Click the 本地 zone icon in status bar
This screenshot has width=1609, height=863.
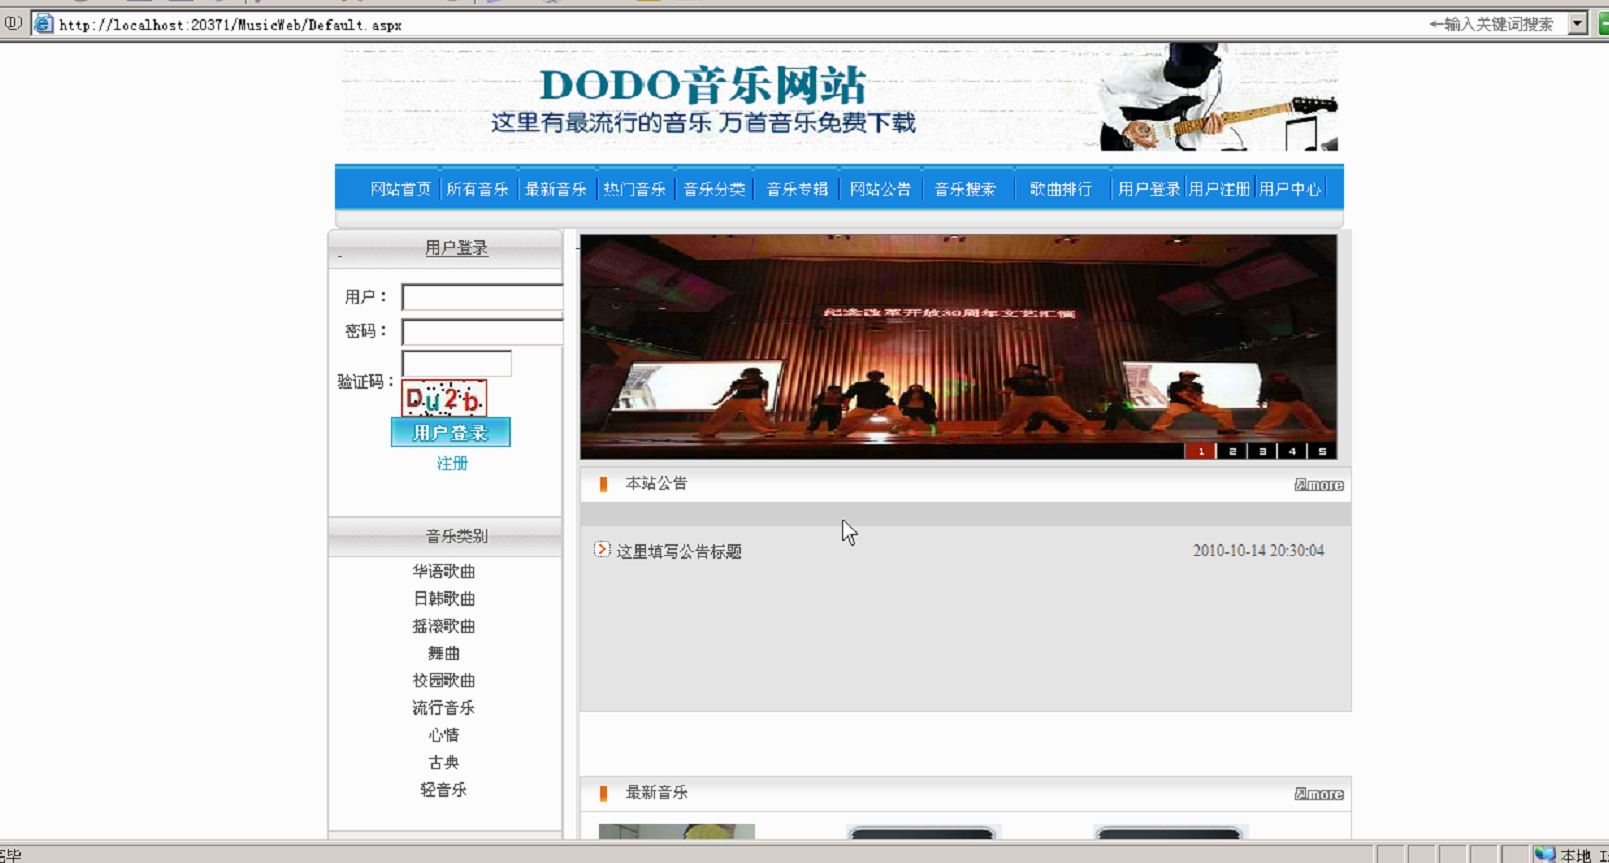tap(1545, 854)
